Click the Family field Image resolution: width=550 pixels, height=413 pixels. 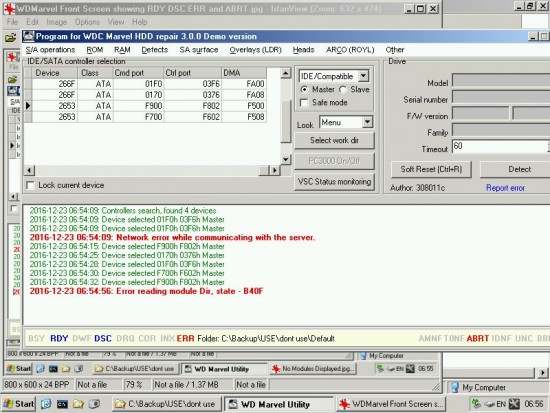pyautogui.click(x=502, y=130)
